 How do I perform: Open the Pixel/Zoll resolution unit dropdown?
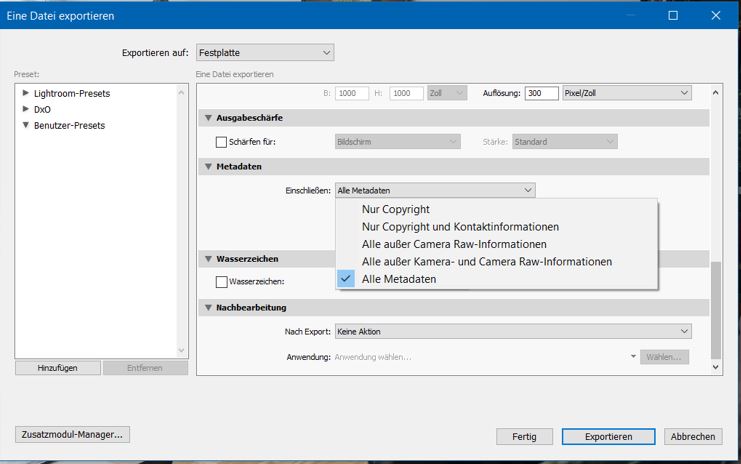click(626, 92)
